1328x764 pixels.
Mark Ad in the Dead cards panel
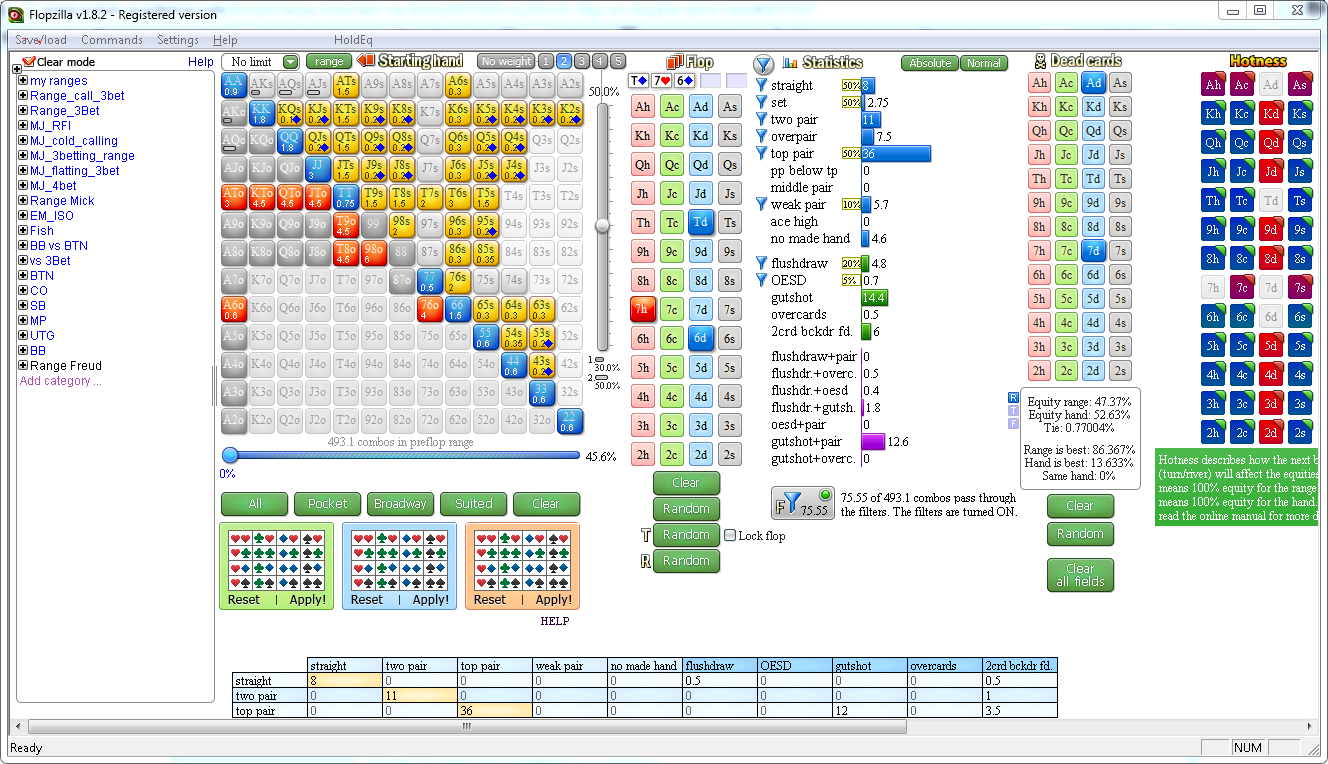click(x=1094, y=83)
